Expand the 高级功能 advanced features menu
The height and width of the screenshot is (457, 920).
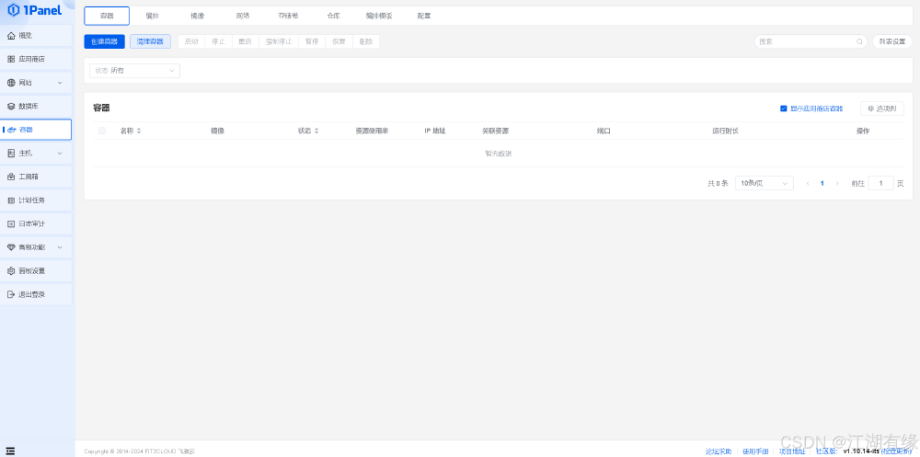point(36,248)
